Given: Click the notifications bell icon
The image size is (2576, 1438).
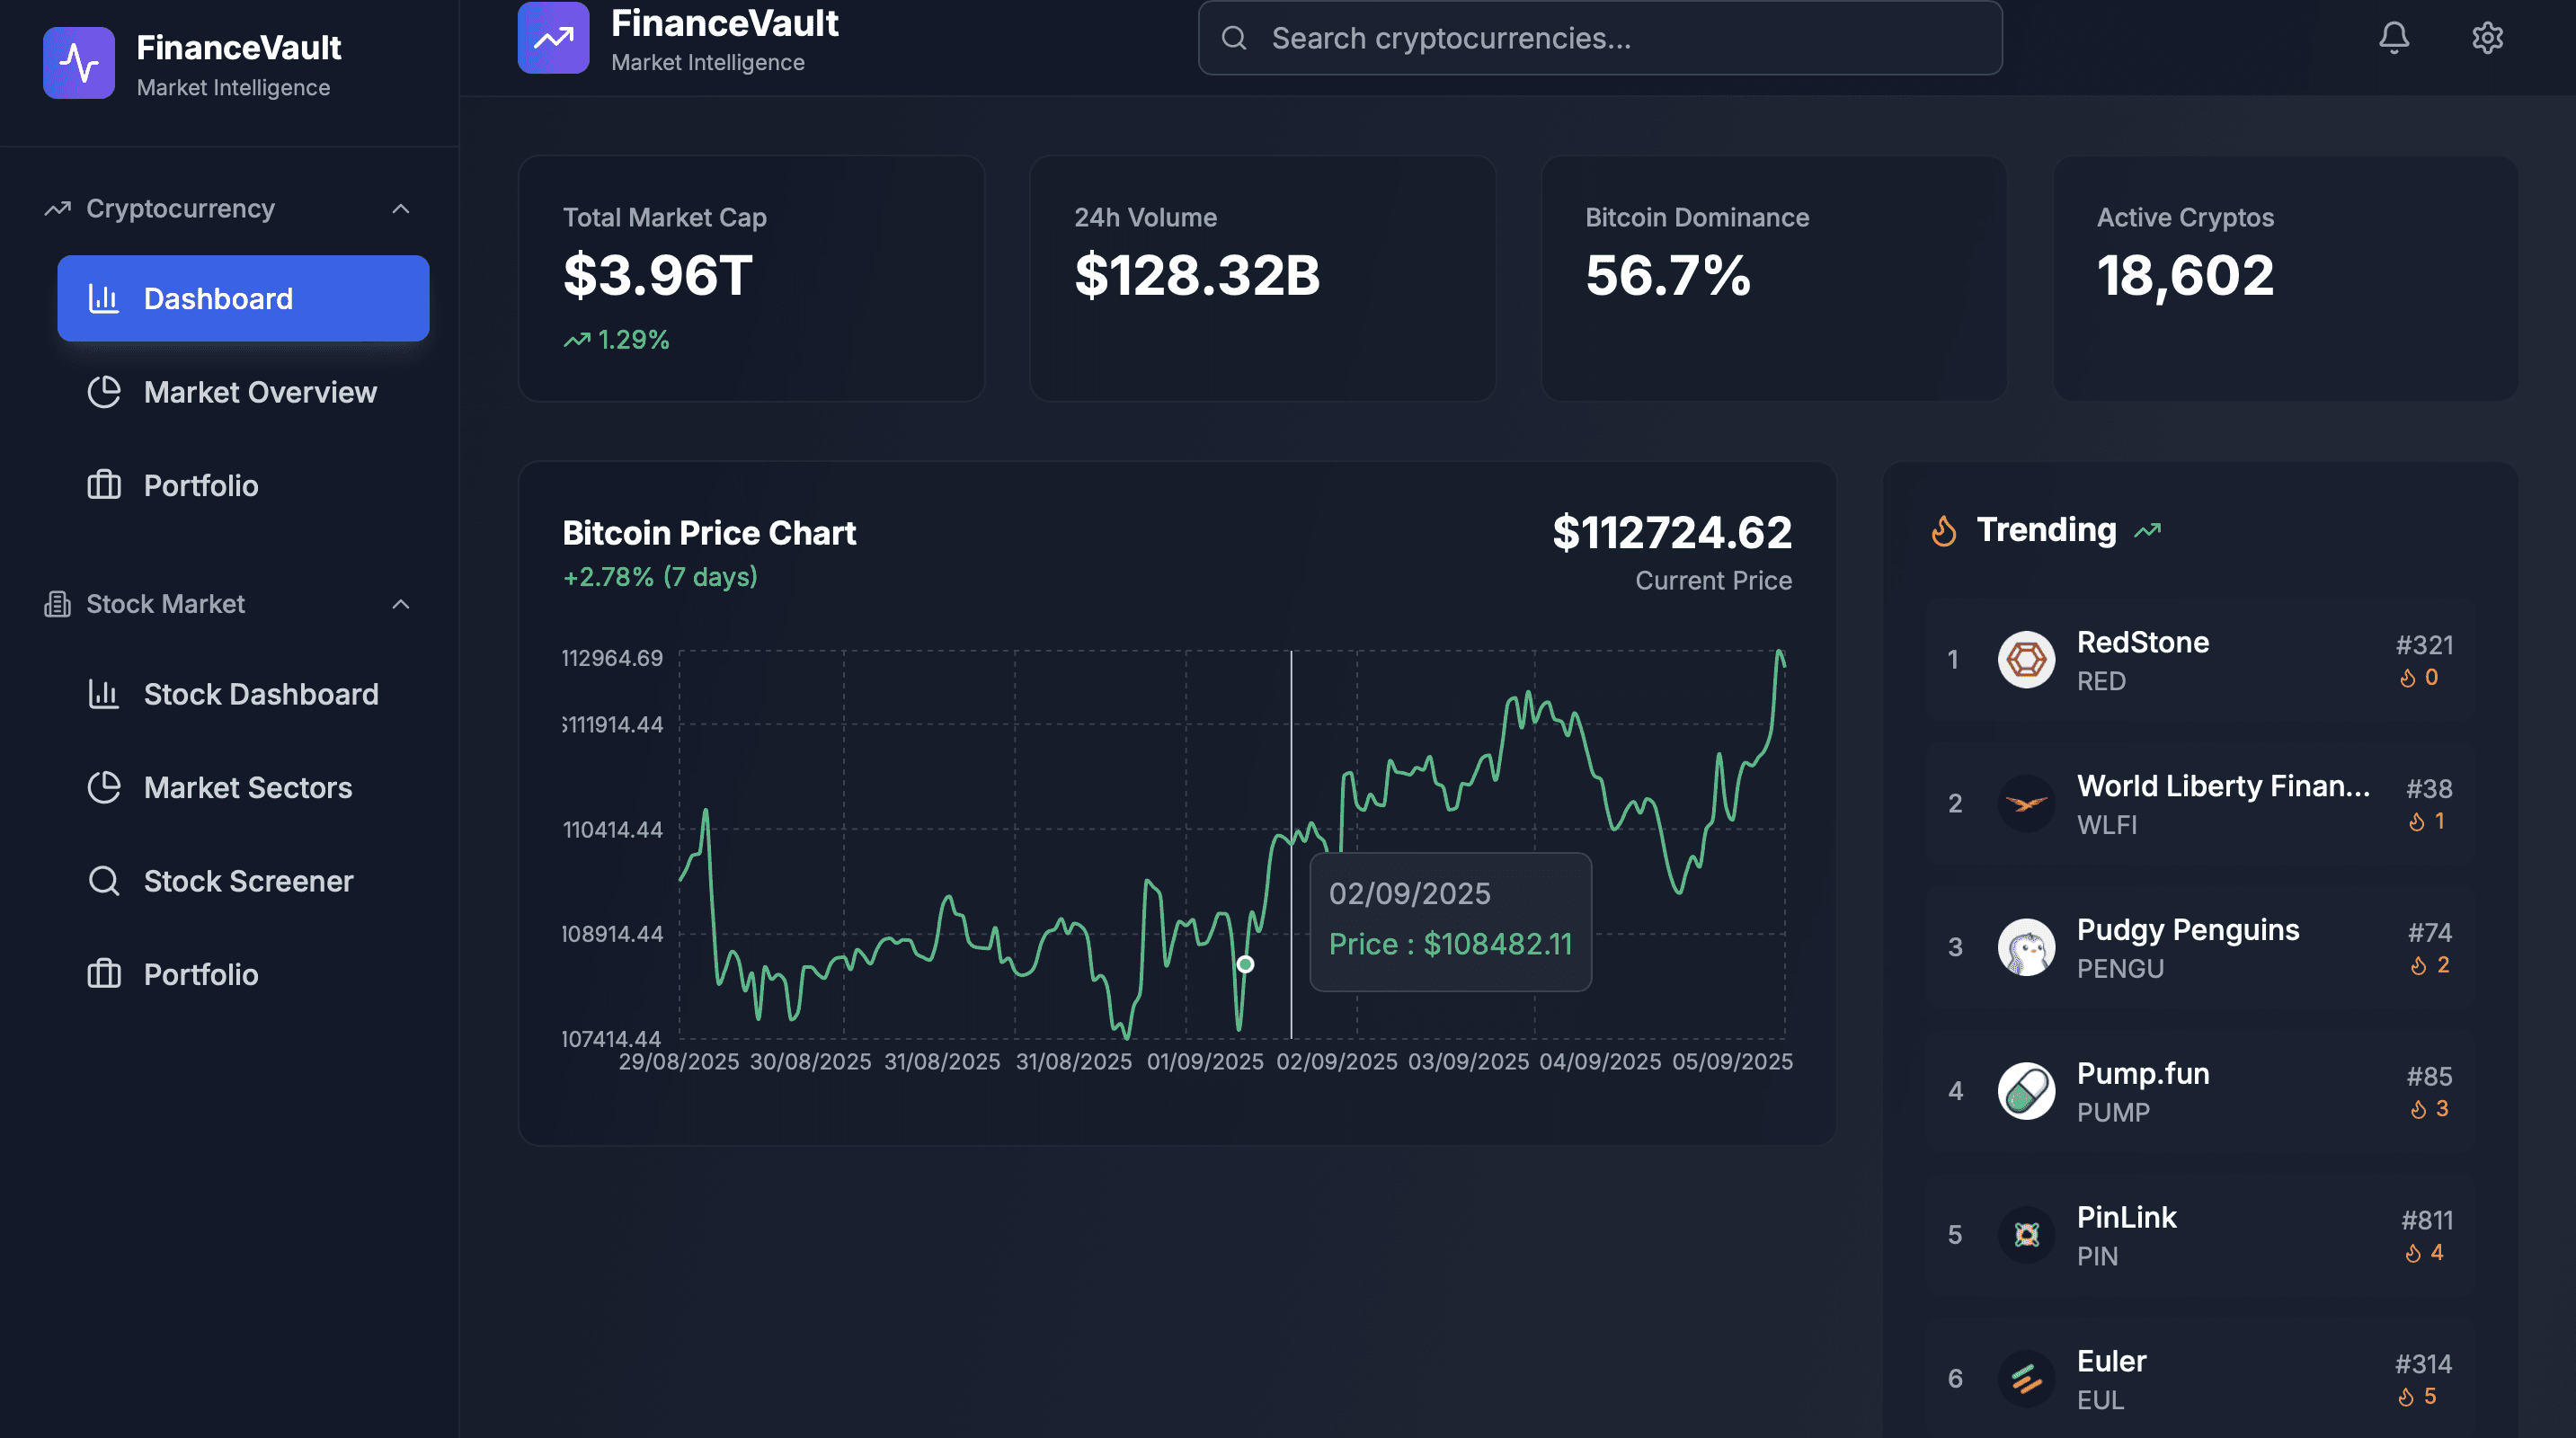Looking at the screenshot, I should click(x=2393, y=38).
